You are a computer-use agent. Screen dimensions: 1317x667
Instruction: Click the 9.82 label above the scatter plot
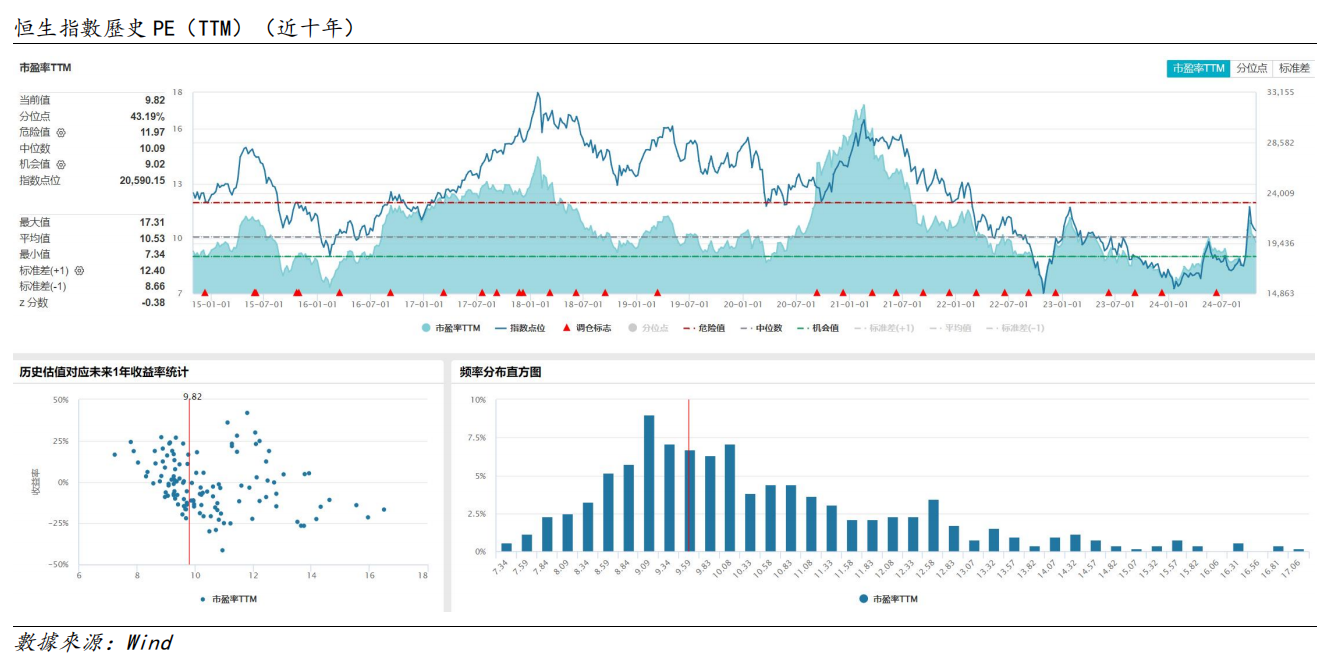pyautogui.click(x=192, y=397)
